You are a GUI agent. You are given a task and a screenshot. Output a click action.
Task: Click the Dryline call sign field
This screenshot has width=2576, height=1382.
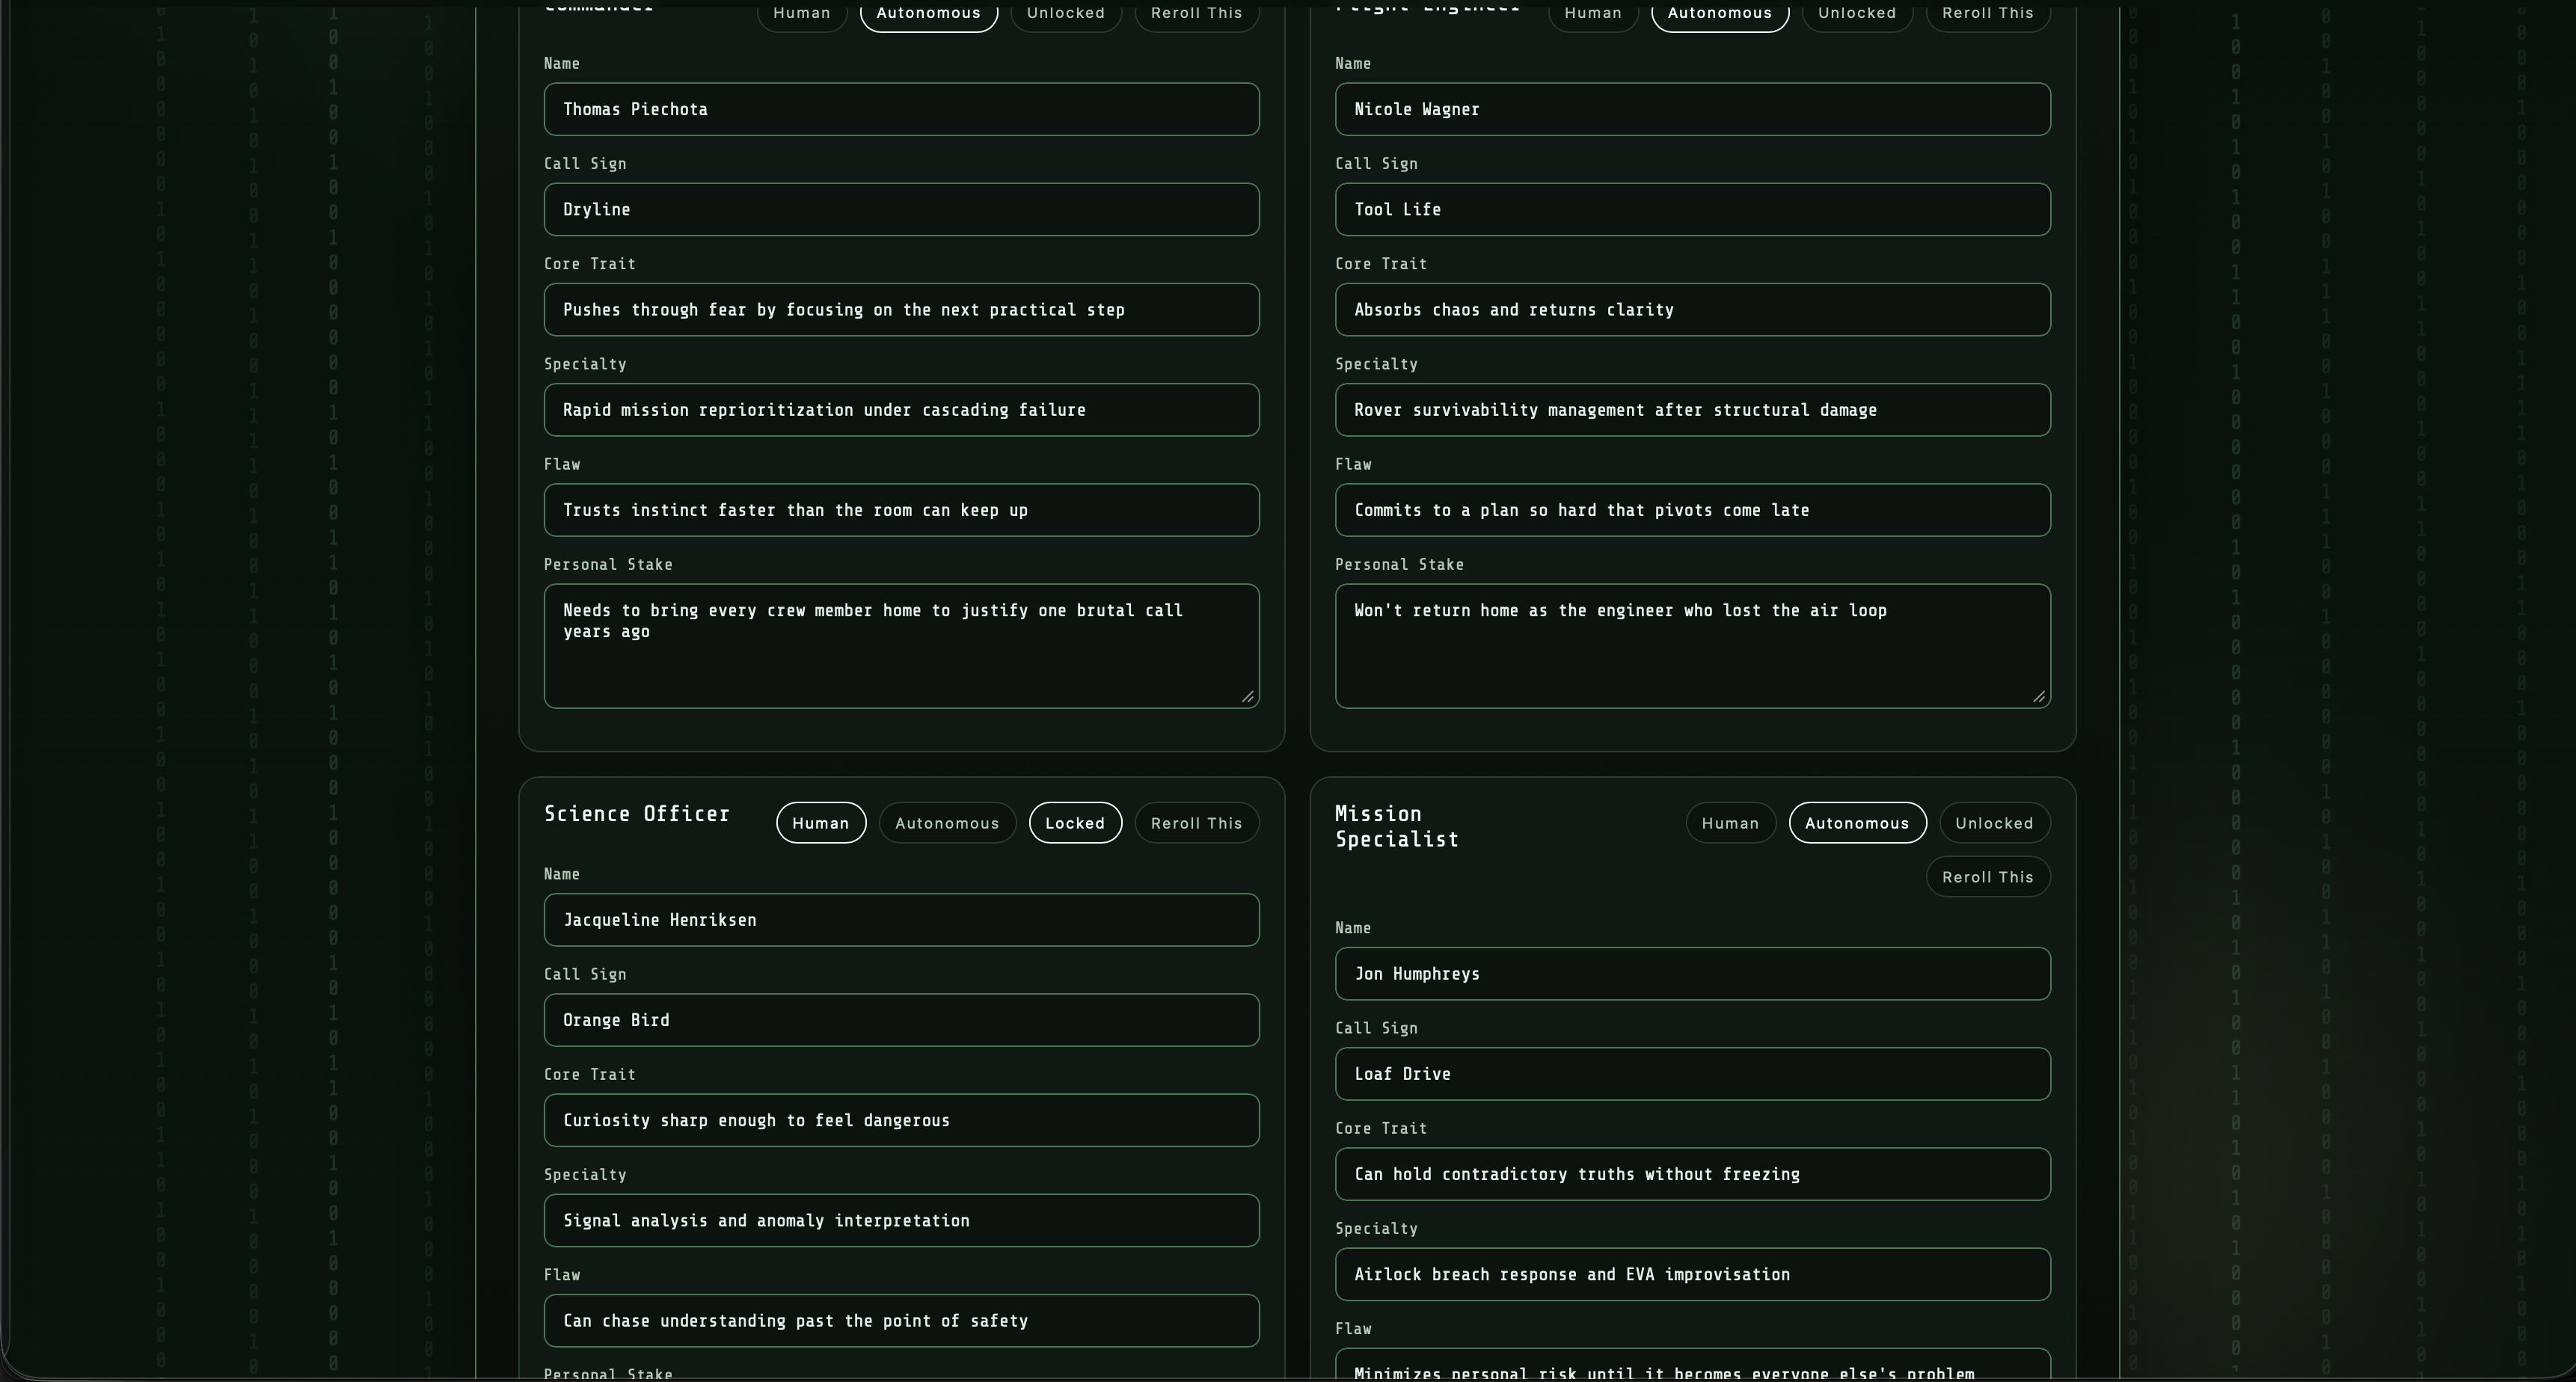tap(900, 209)
